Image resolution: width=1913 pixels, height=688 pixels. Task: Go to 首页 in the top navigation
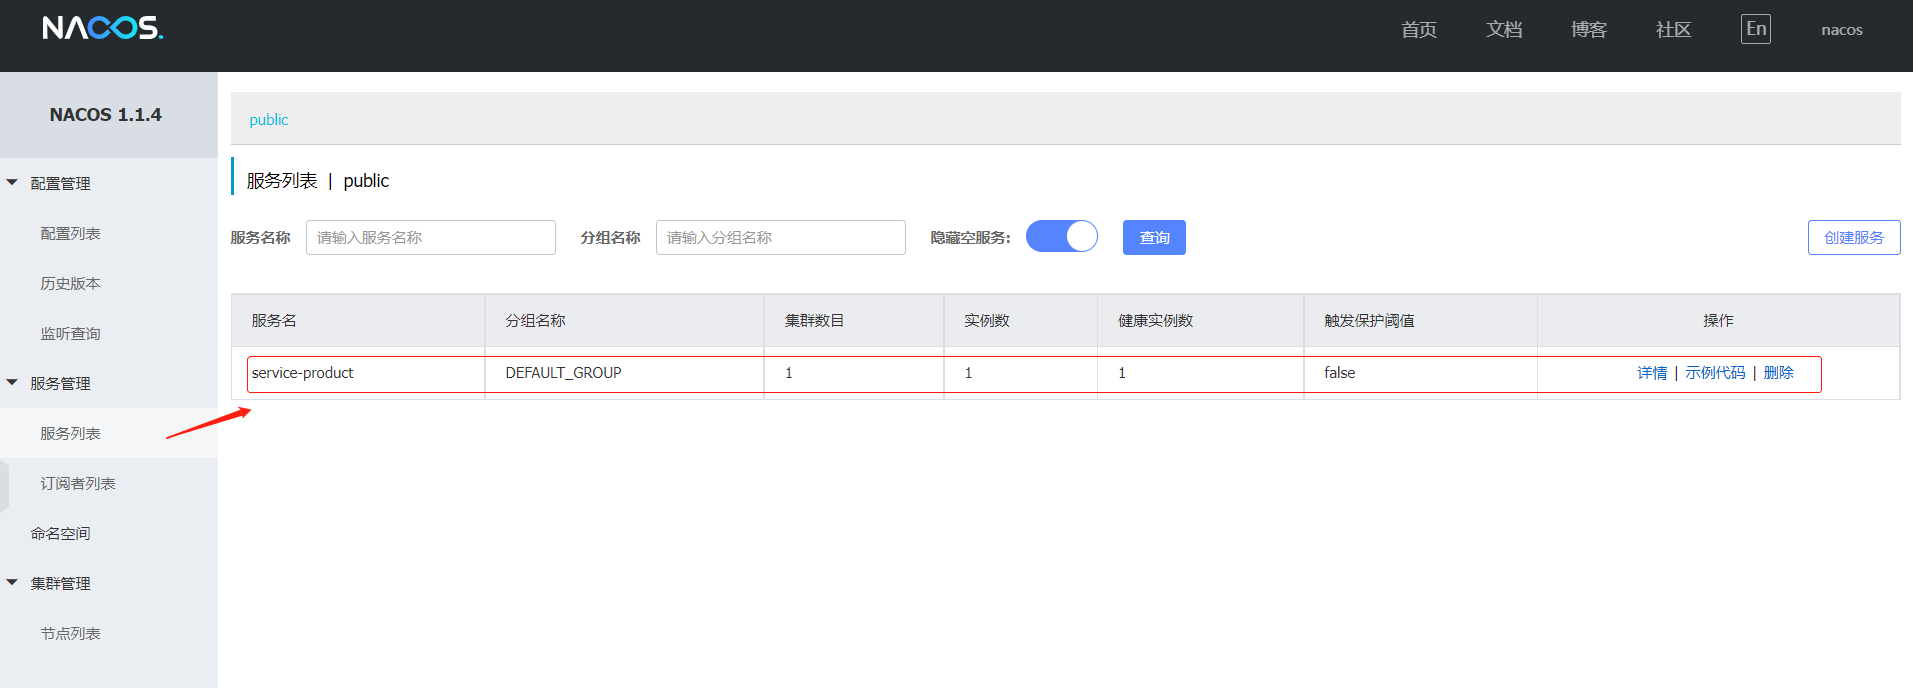(1419, 30)
